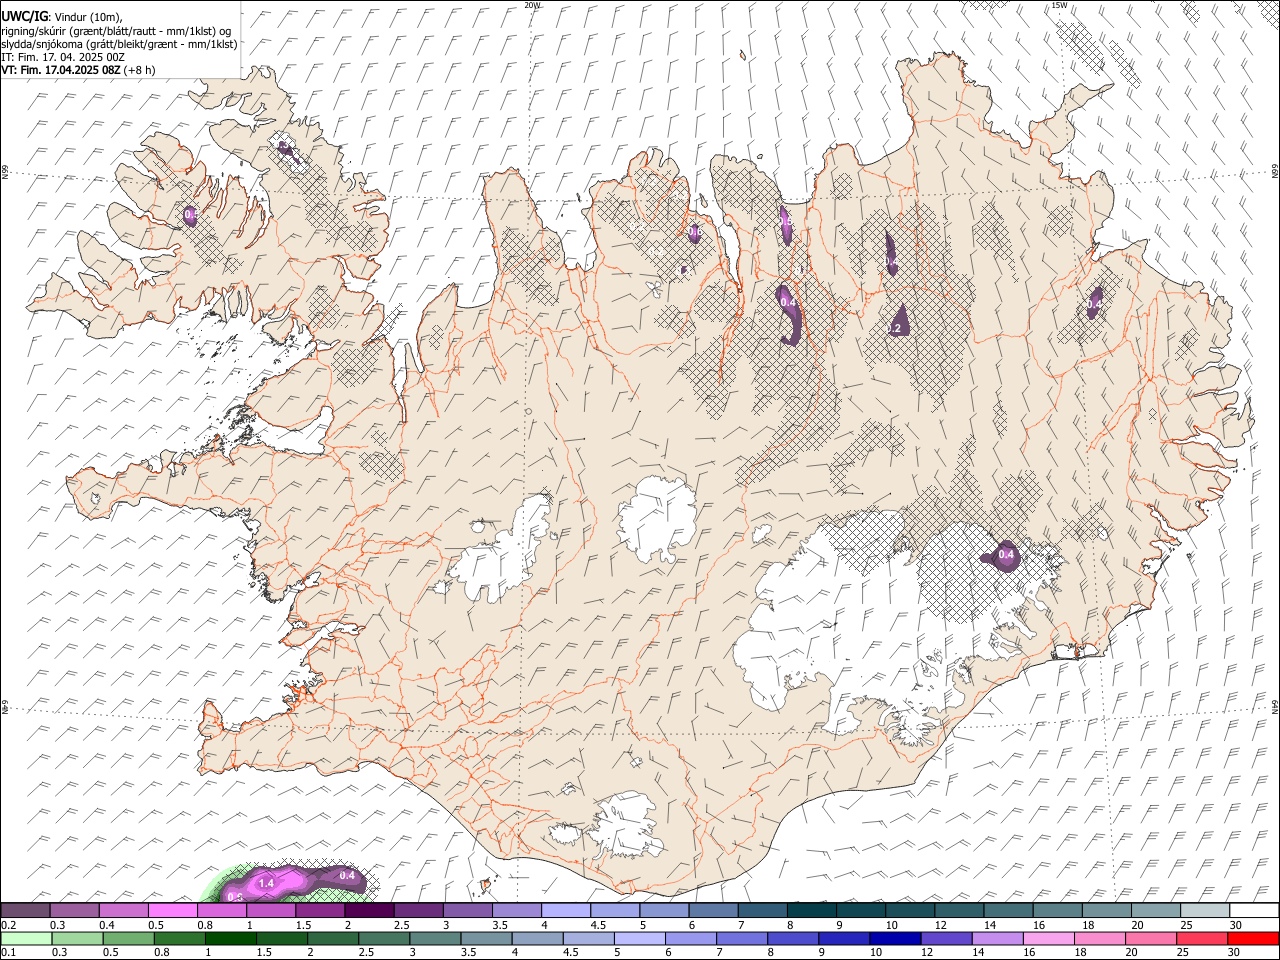Viewport: 1280px width, 960px height.
Task: Click the 15W longitude label
Action: [x=1059, y=5]
